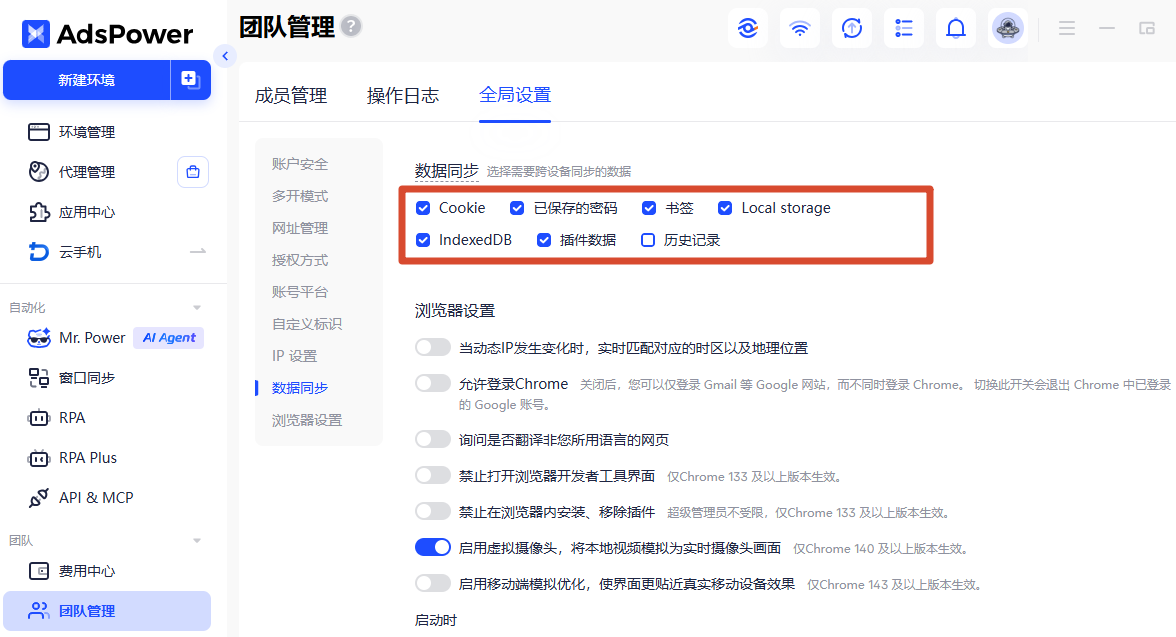
Task: Check the 历史记录 checkbox
Action: tap(648, 240)
